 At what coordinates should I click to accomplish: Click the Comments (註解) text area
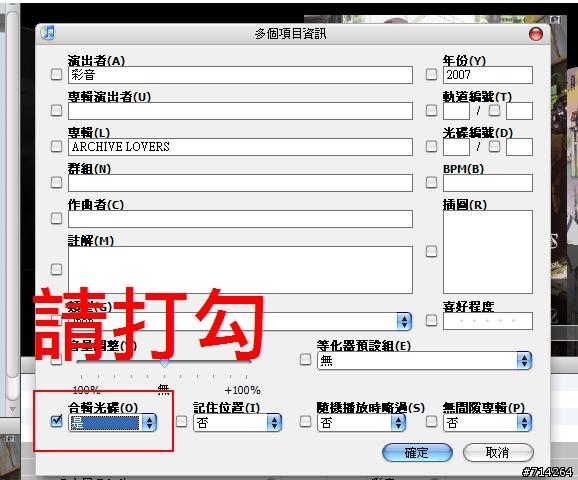coord(240,270)
